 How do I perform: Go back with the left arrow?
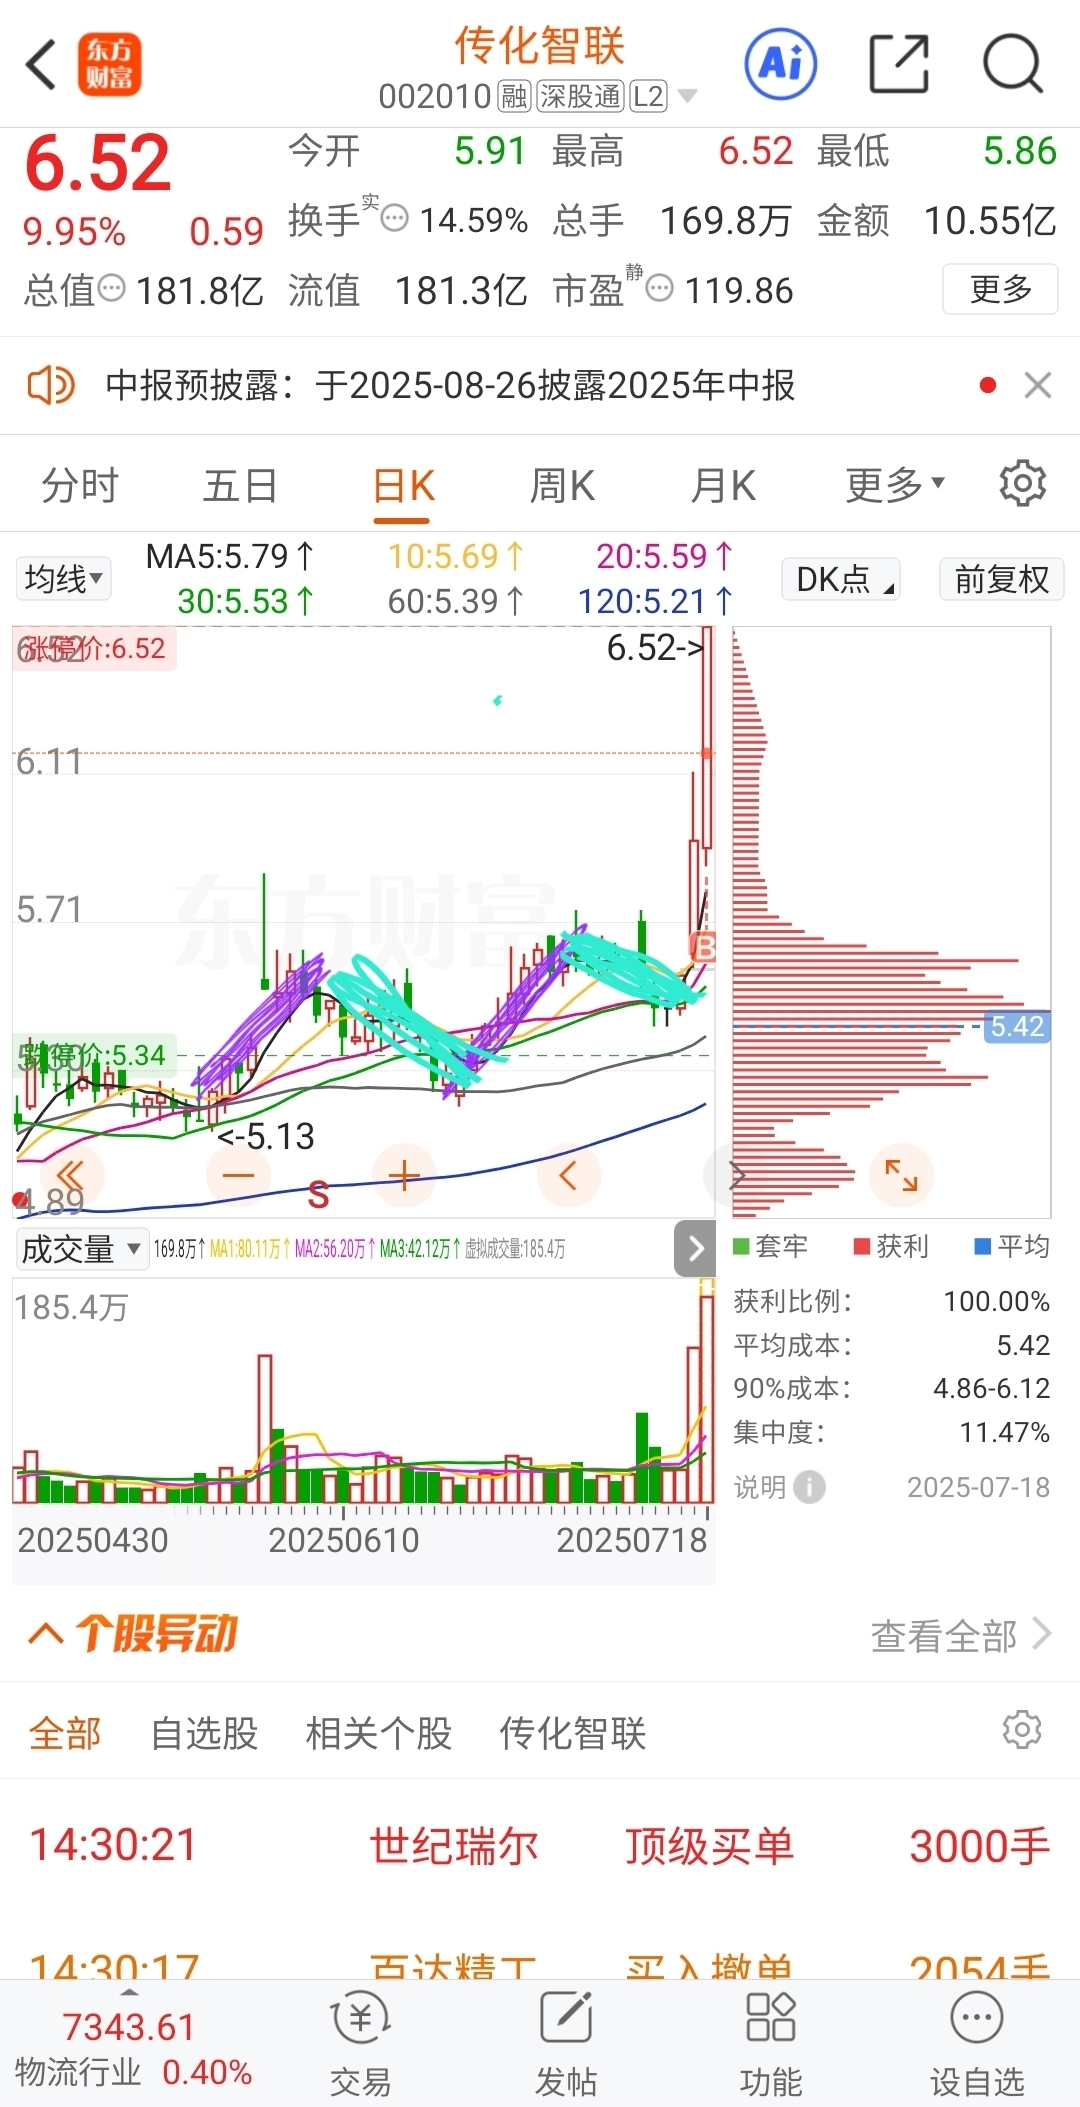tap(42, 65)
